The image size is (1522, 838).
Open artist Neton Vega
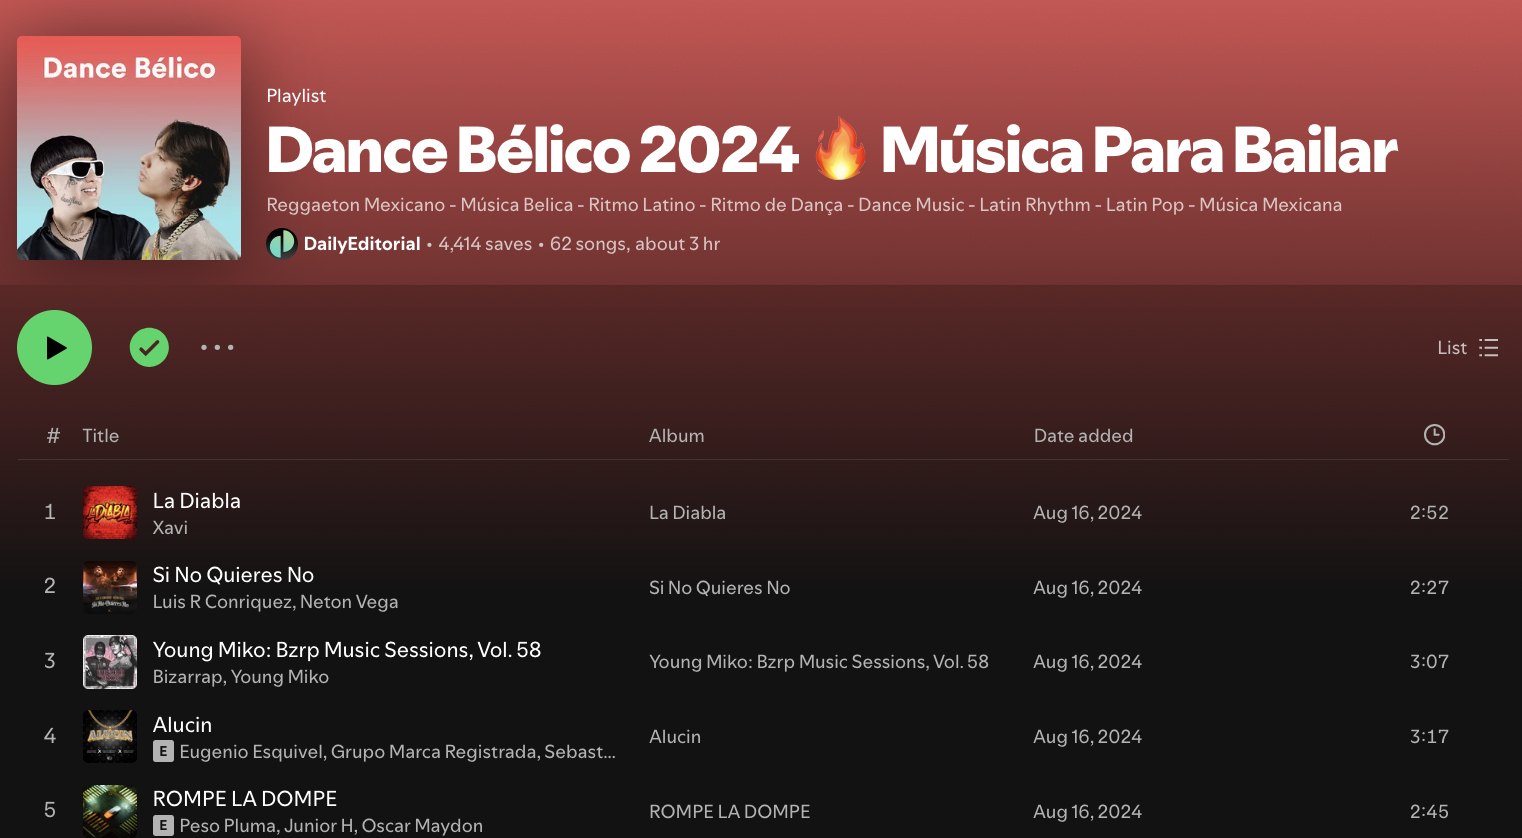[x=349, y=601]
